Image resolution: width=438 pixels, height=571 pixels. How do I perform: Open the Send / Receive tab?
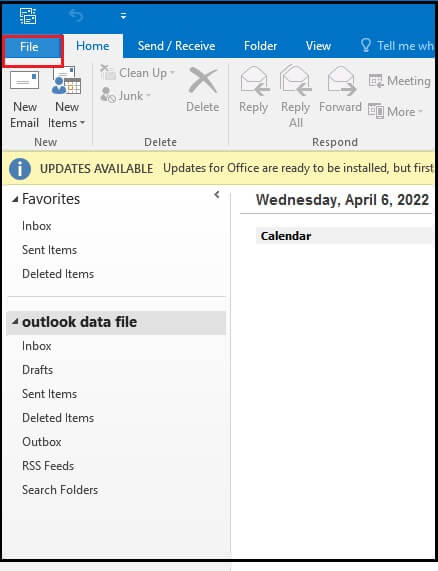click(176, 46)
